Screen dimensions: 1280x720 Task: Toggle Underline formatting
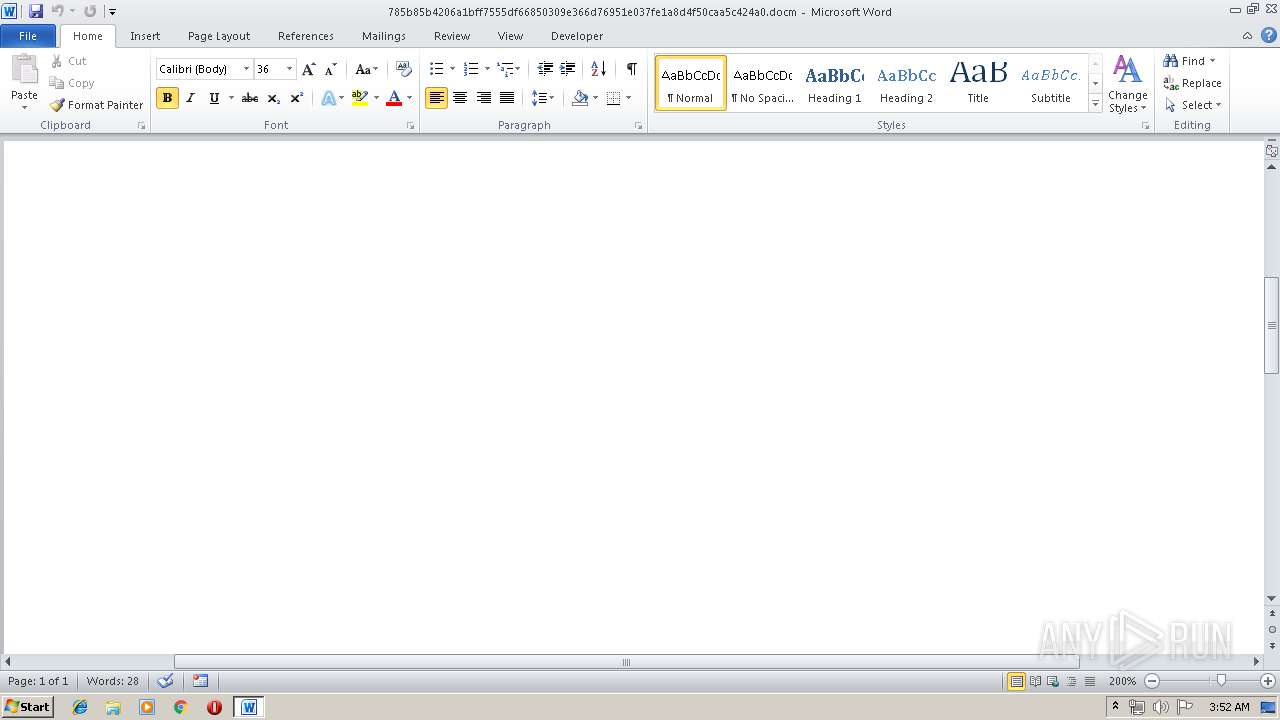[214, 98]
